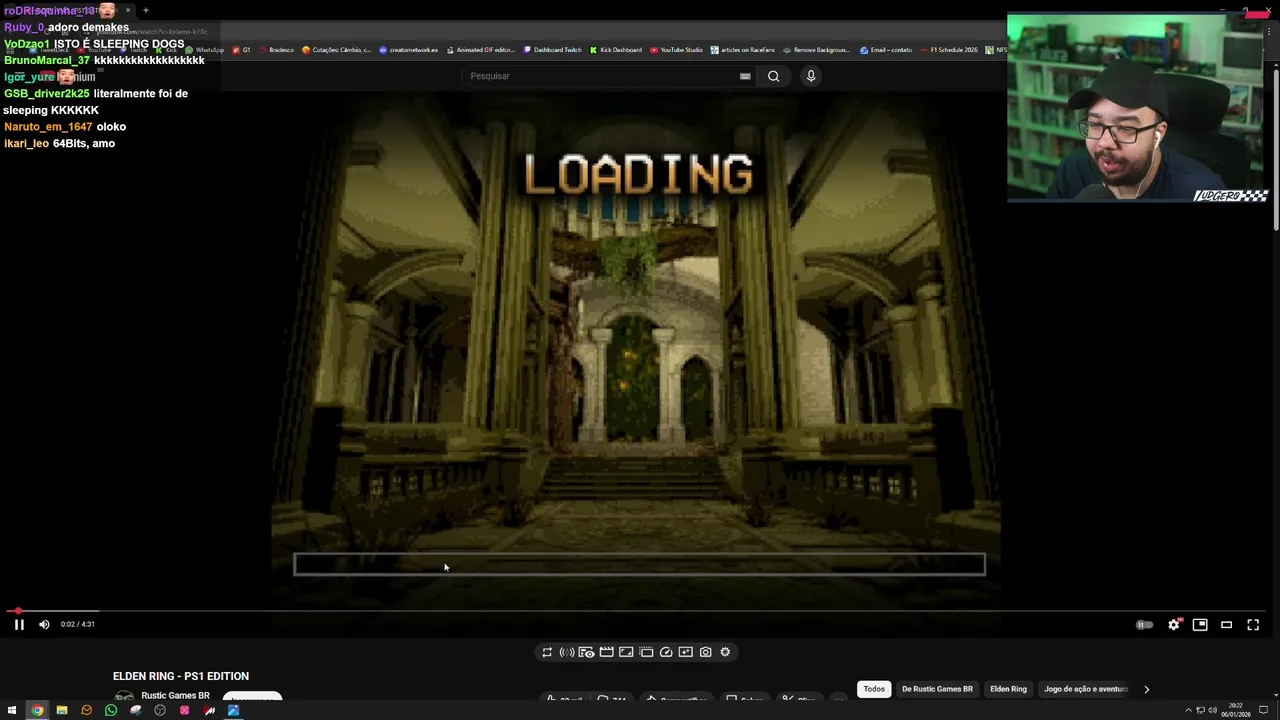Open File Explorer from the taskbar
This screenshot has width=1280, height=720.
[x=62, y=711]
